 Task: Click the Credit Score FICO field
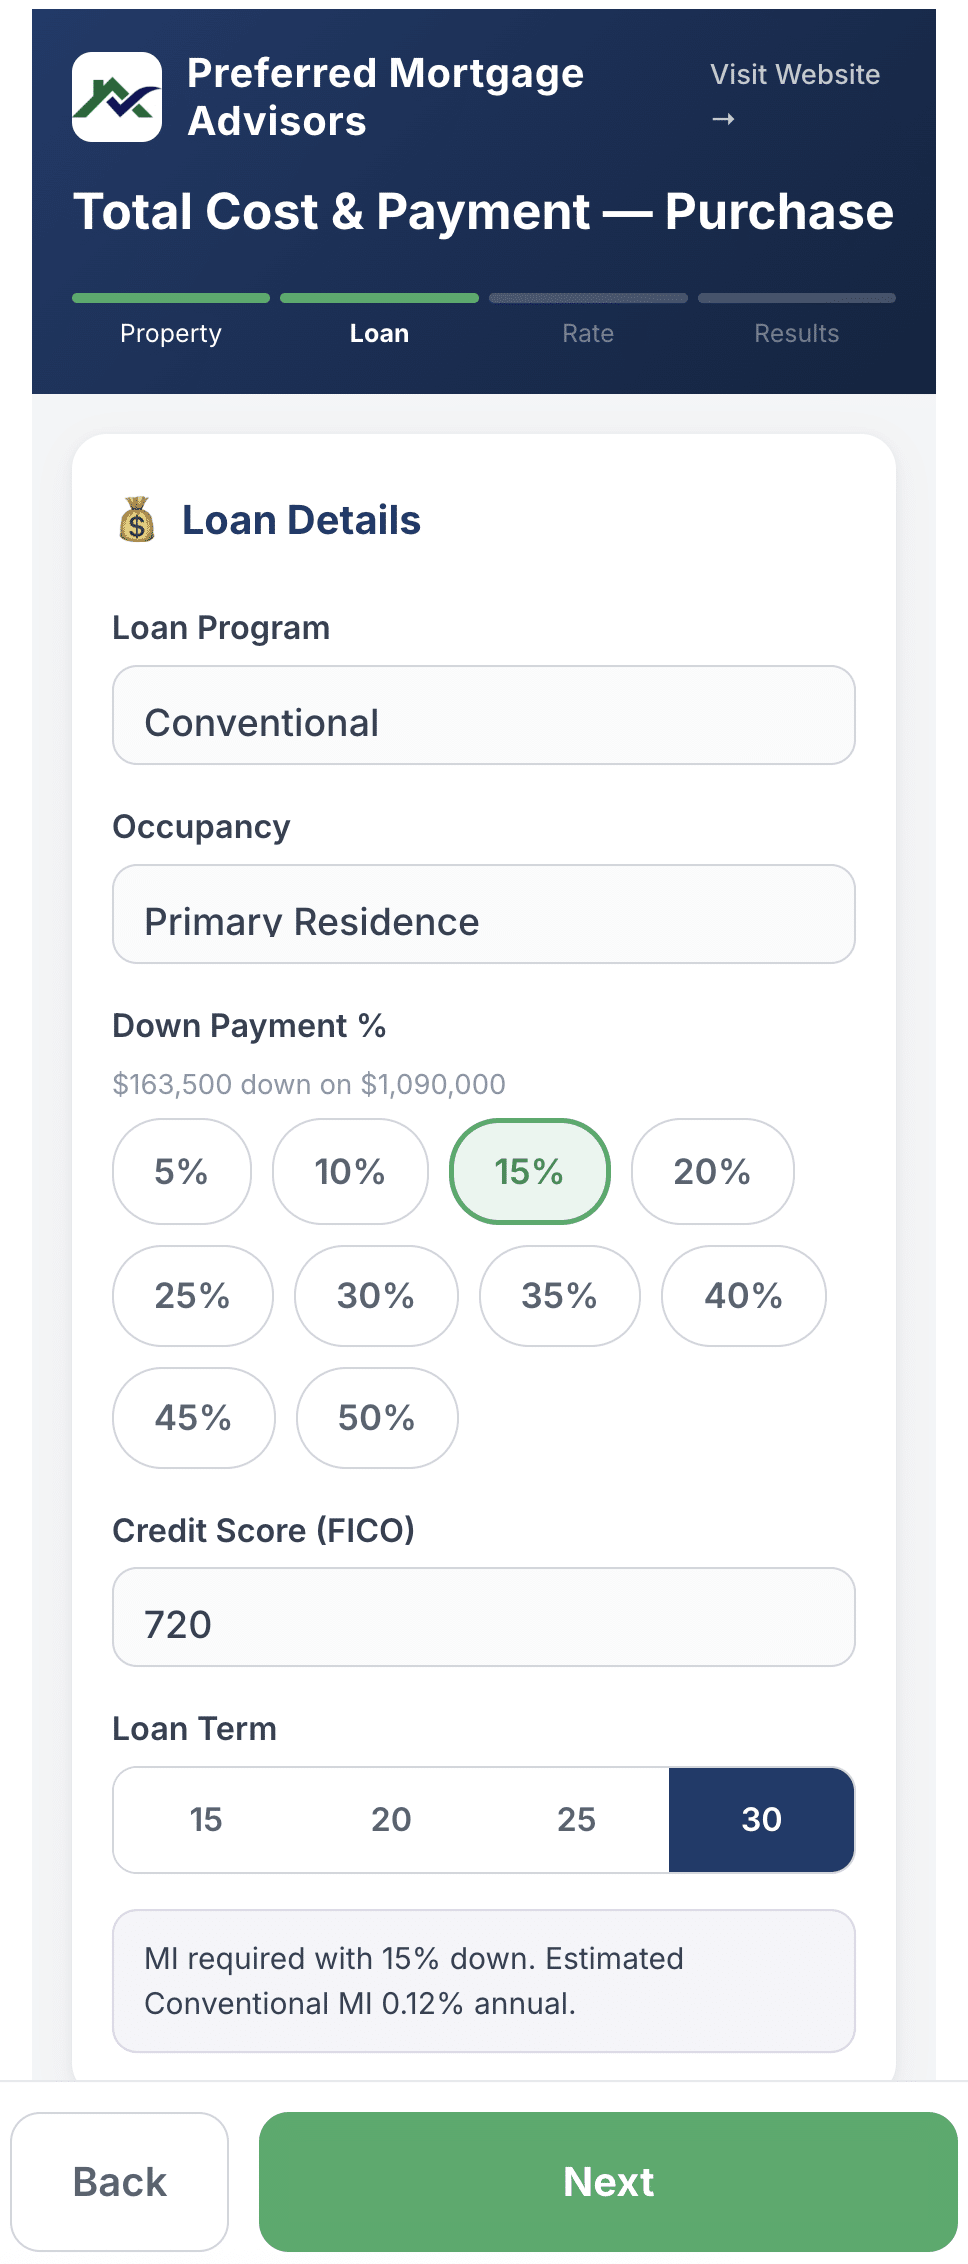(x=484, y=1617)
